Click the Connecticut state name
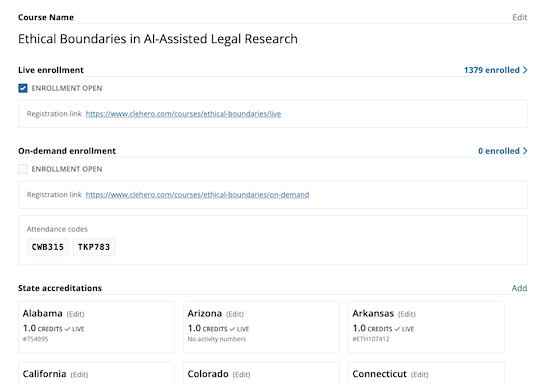Image resolution: width=550 pixels, height=385 pixels. [380, 374]
